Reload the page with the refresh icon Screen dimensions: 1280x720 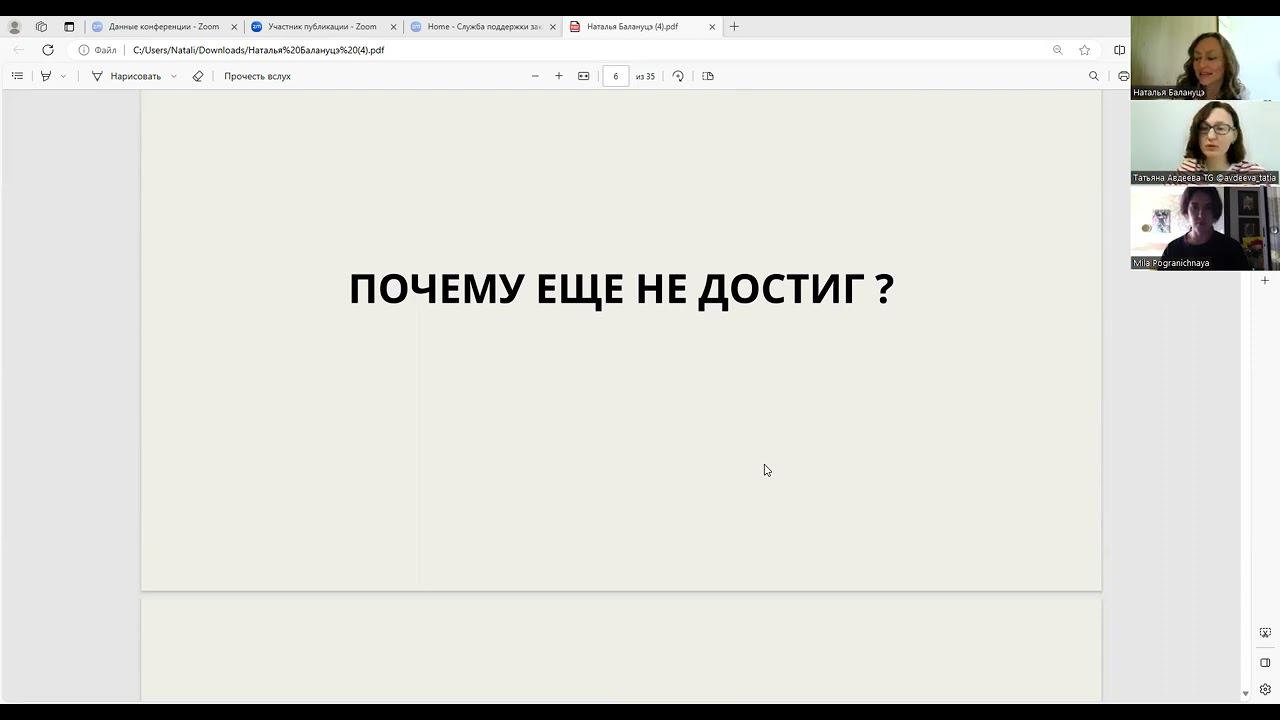click(x=47, y=50)
